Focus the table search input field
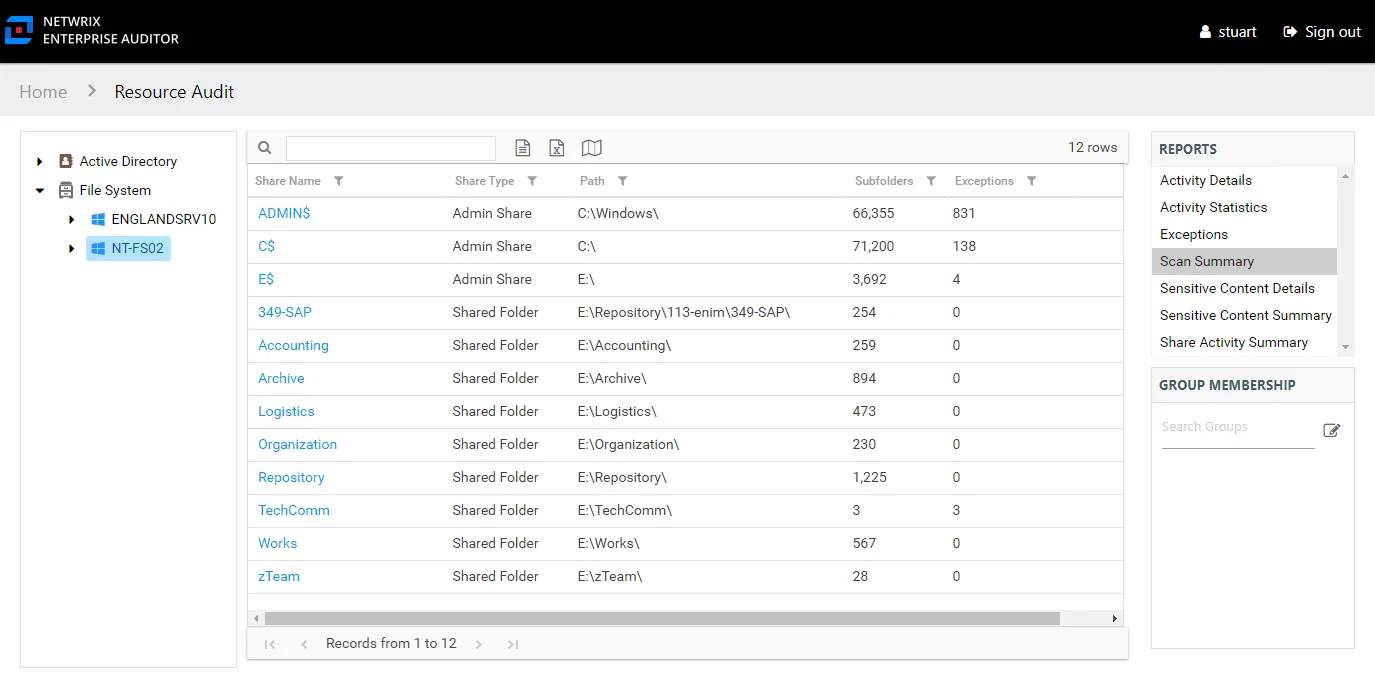1375x673 pixels. coord(391,148)
